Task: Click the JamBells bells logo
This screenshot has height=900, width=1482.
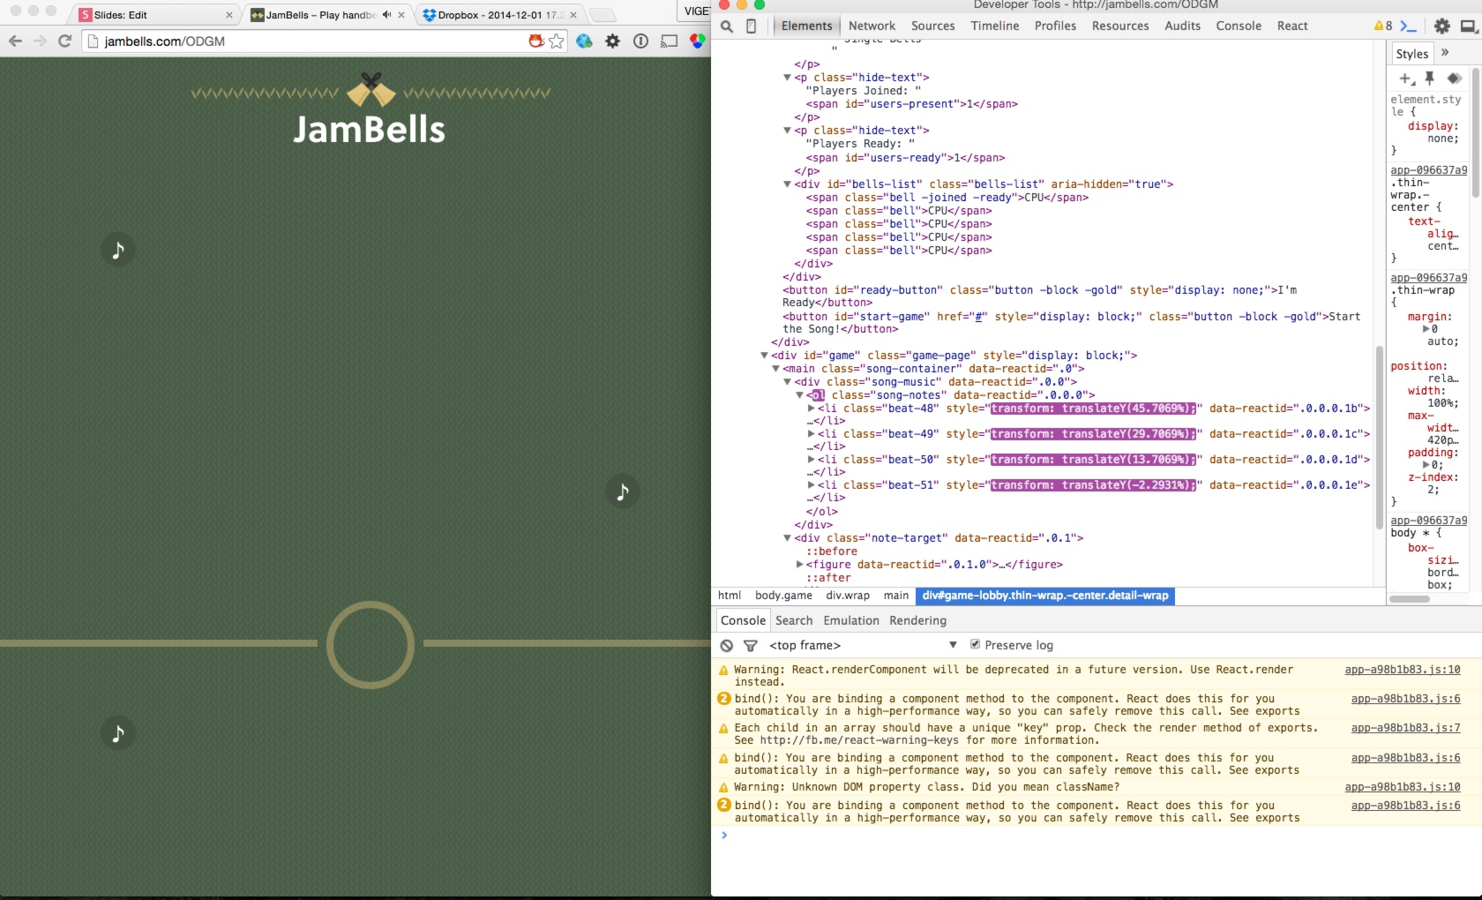Action: click(x=371, y=90)
